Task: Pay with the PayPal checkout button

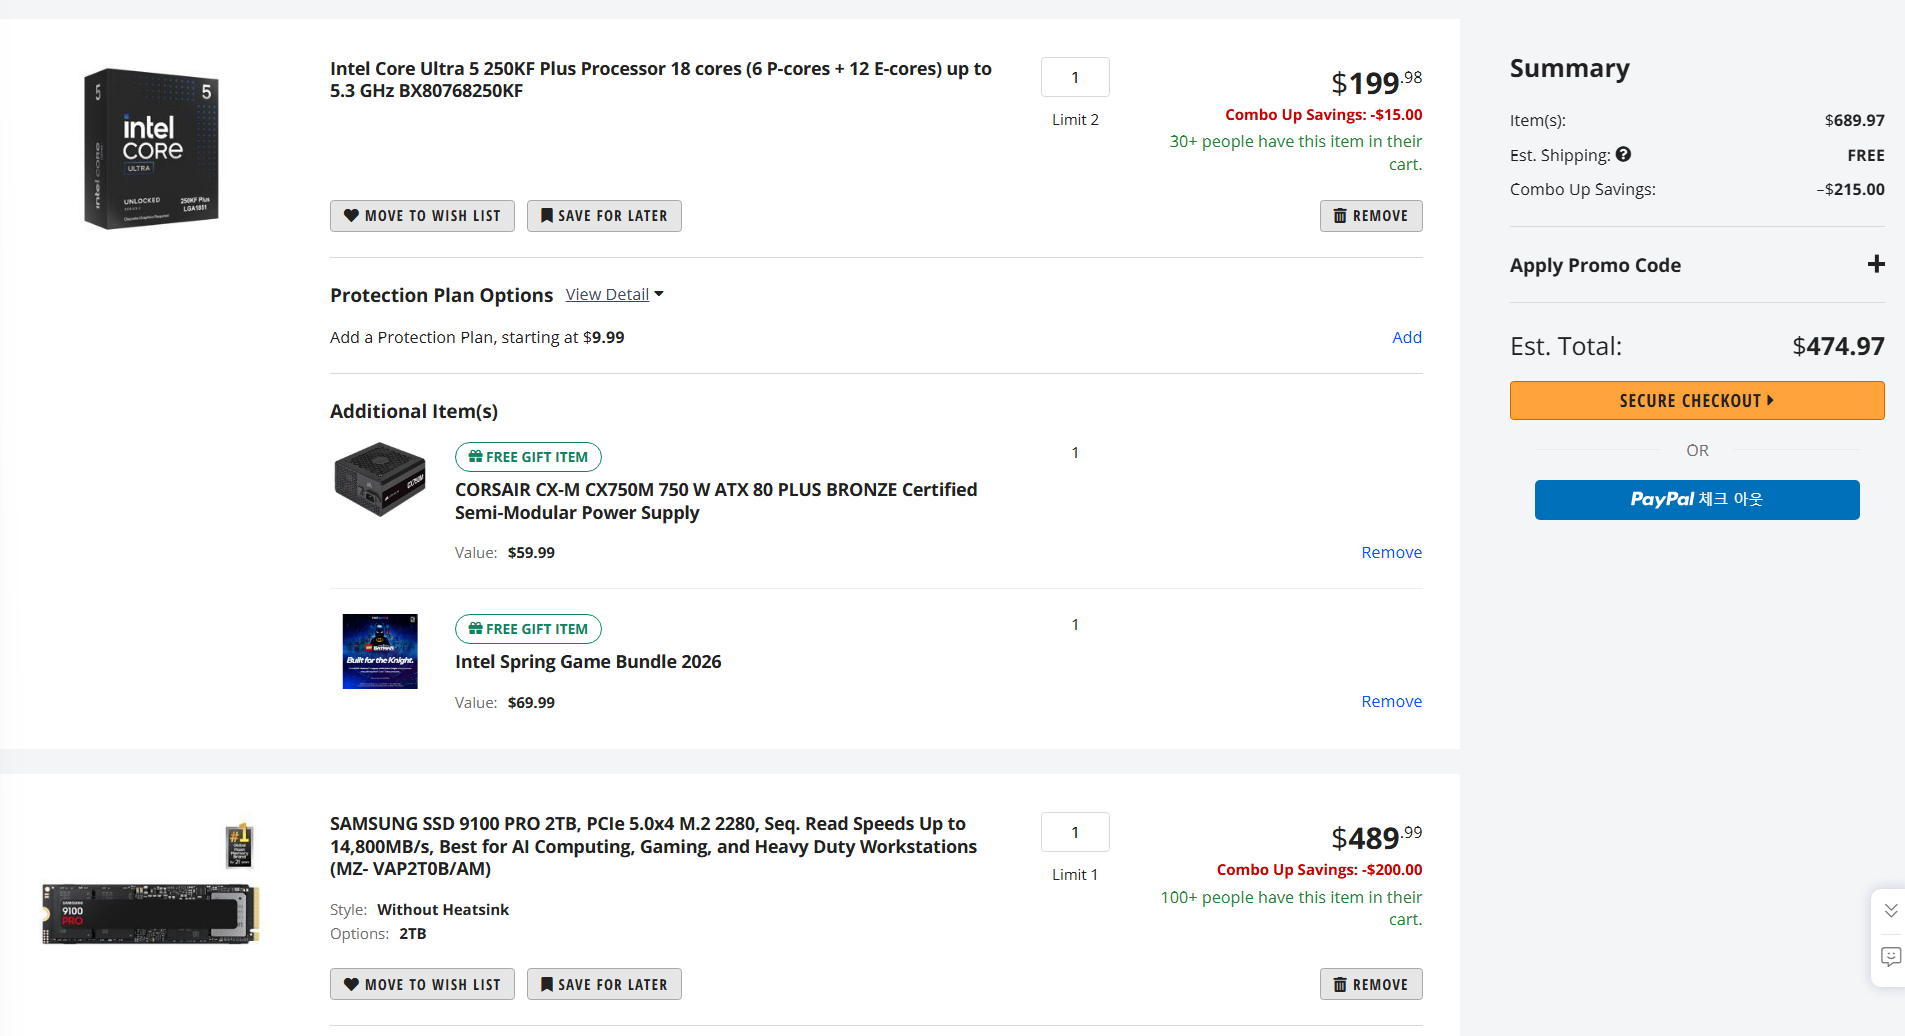Action: (1697, 500)
